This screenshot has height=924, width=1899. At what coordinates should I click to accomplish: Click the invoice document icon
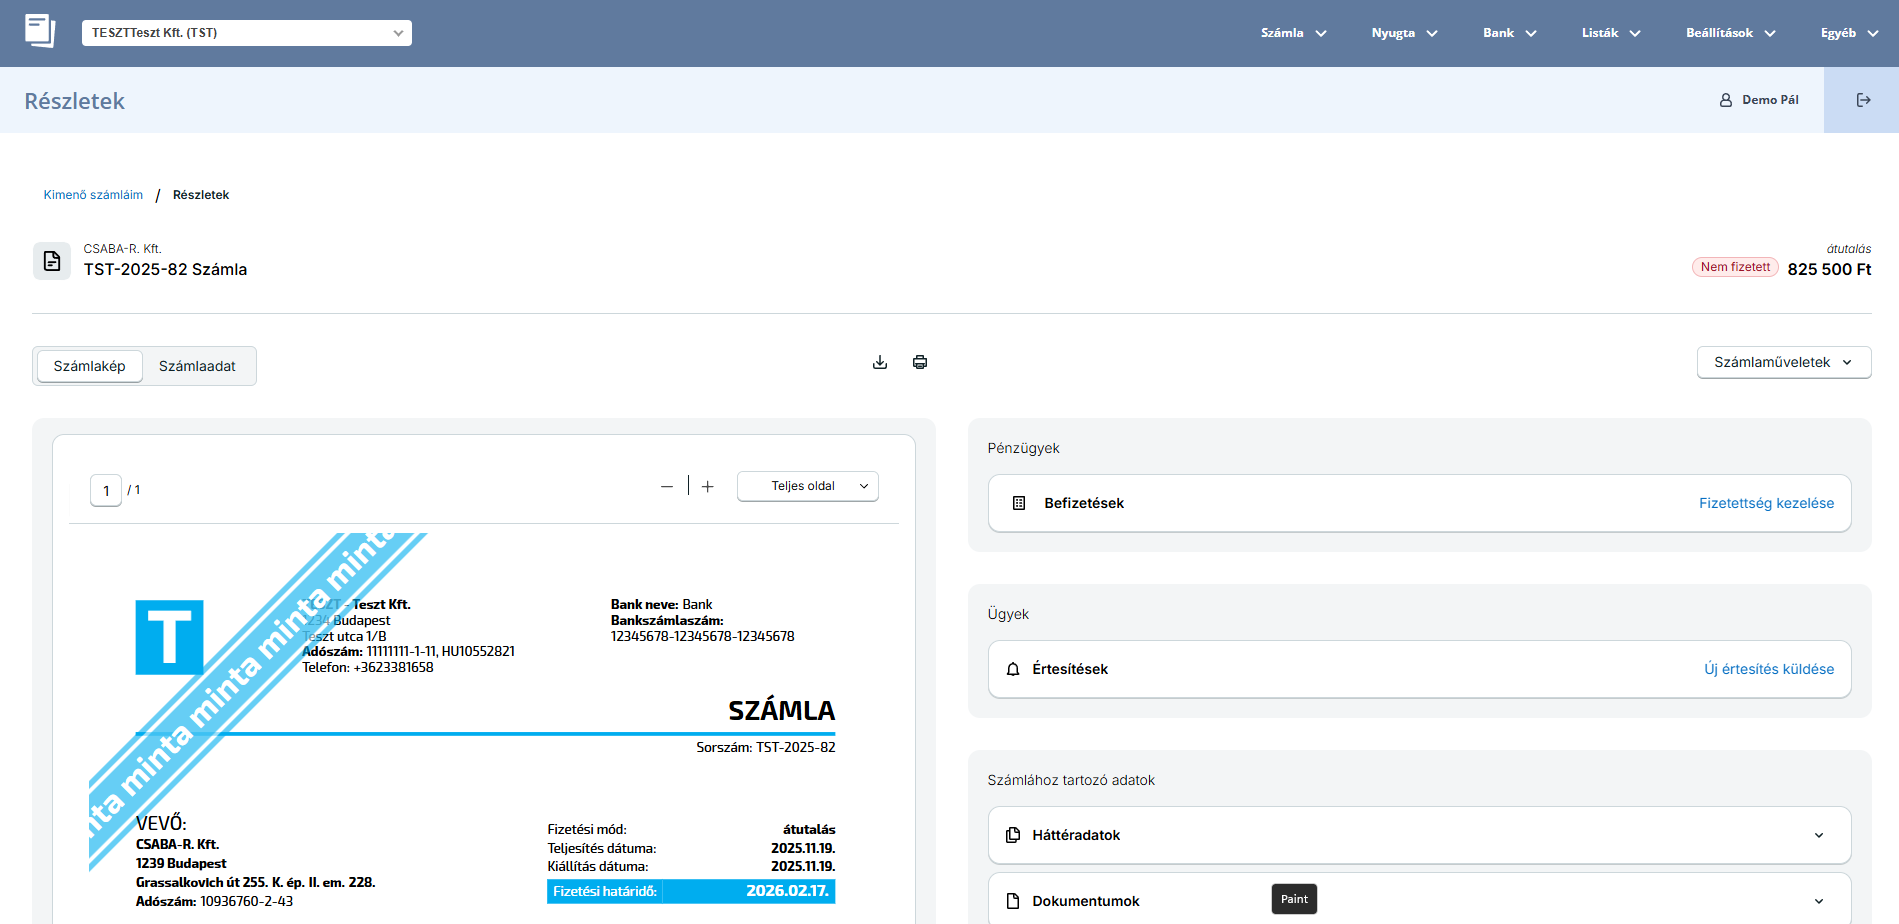52,261
